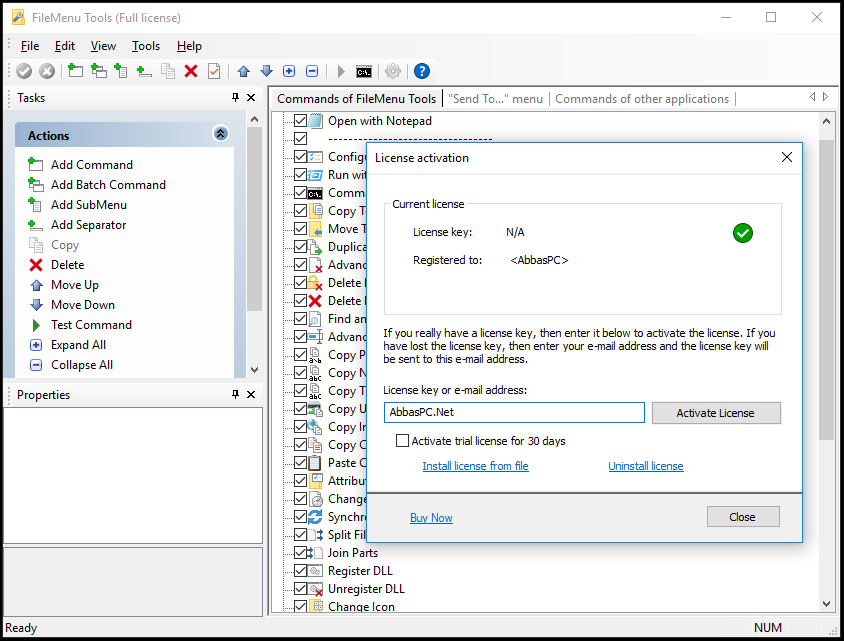The height and width of the screenshot is (641, 844).
Task: Click Tasks panel scrollbar down arrow
Action: [x=255, y=370]
